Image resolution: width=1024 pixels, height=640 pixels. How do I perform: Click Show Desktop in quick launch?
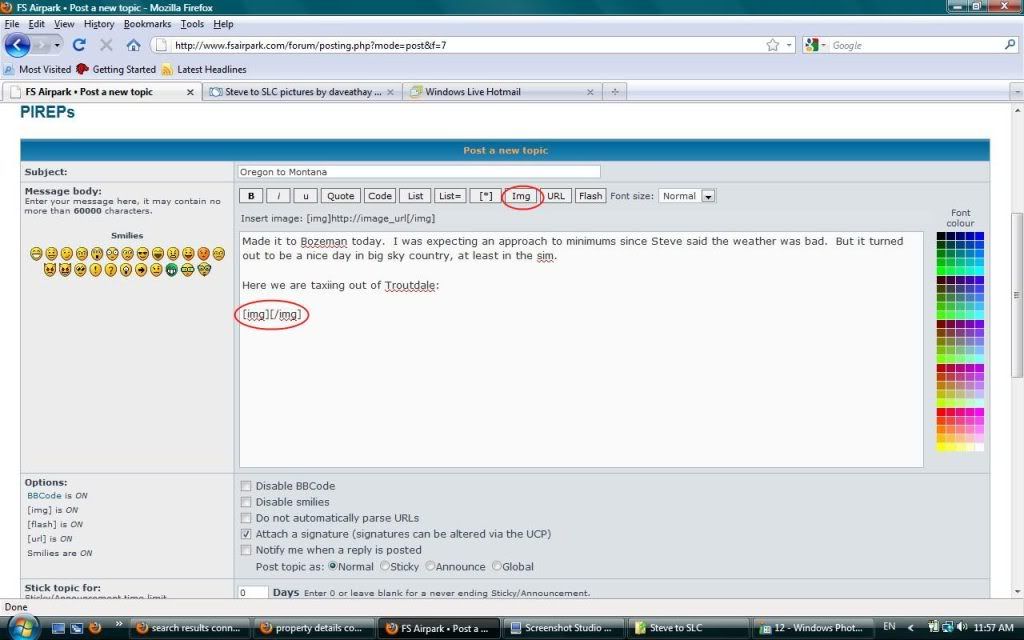coord(58,628)
